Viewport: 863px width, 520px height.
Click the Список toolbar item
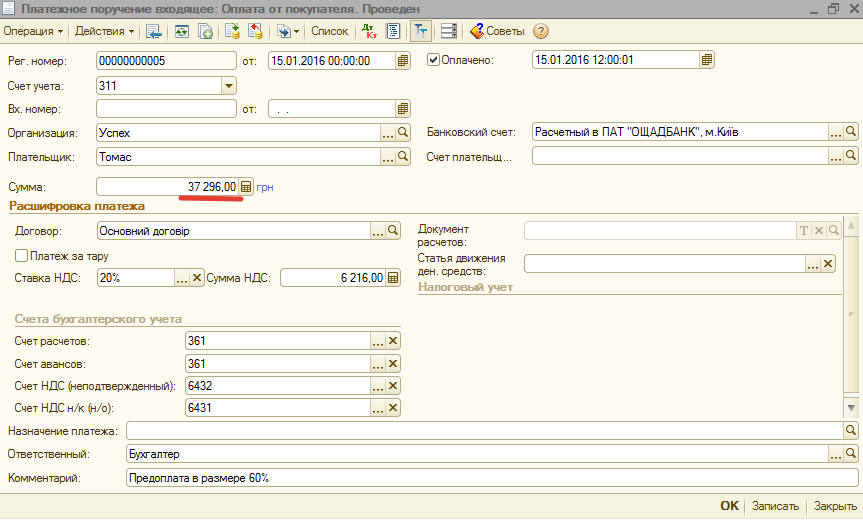pos(330,31)
